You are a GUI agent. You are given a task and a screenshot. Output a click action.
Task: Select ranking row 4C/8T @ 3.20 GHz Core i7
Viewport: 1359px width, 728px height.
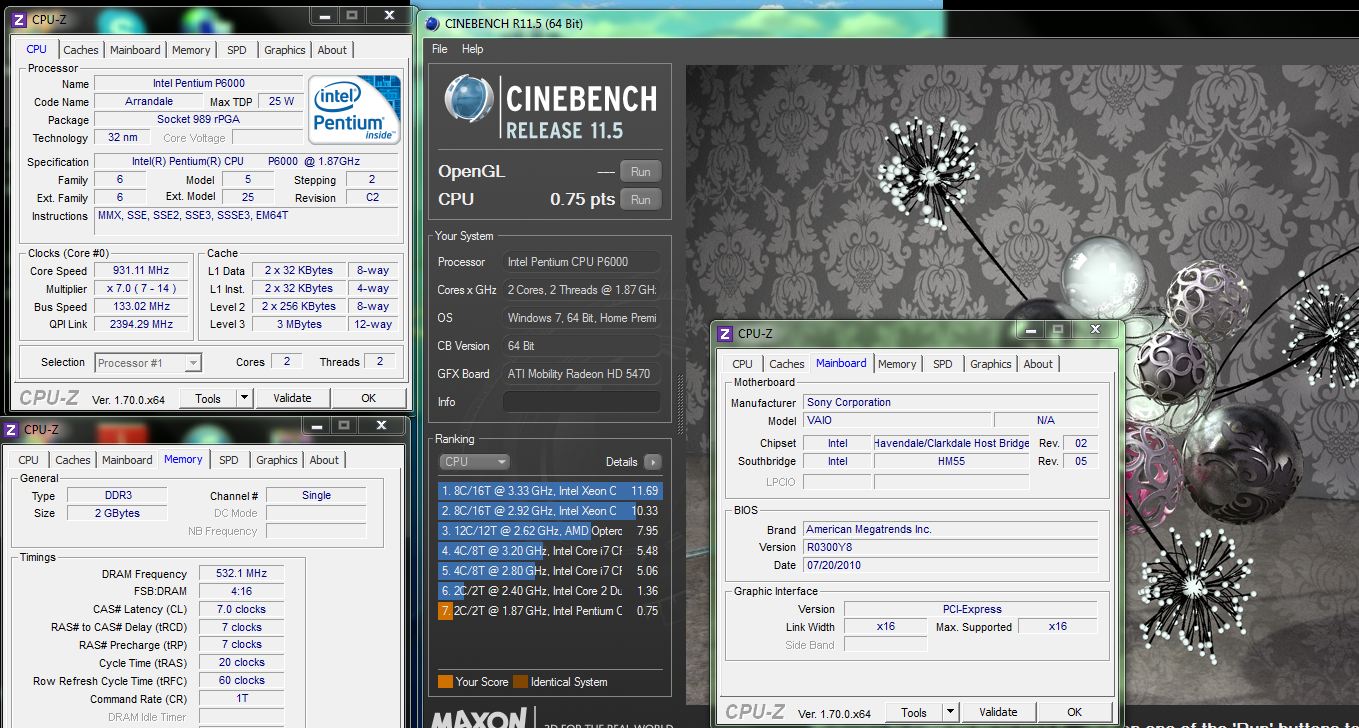tap(550, 551)
